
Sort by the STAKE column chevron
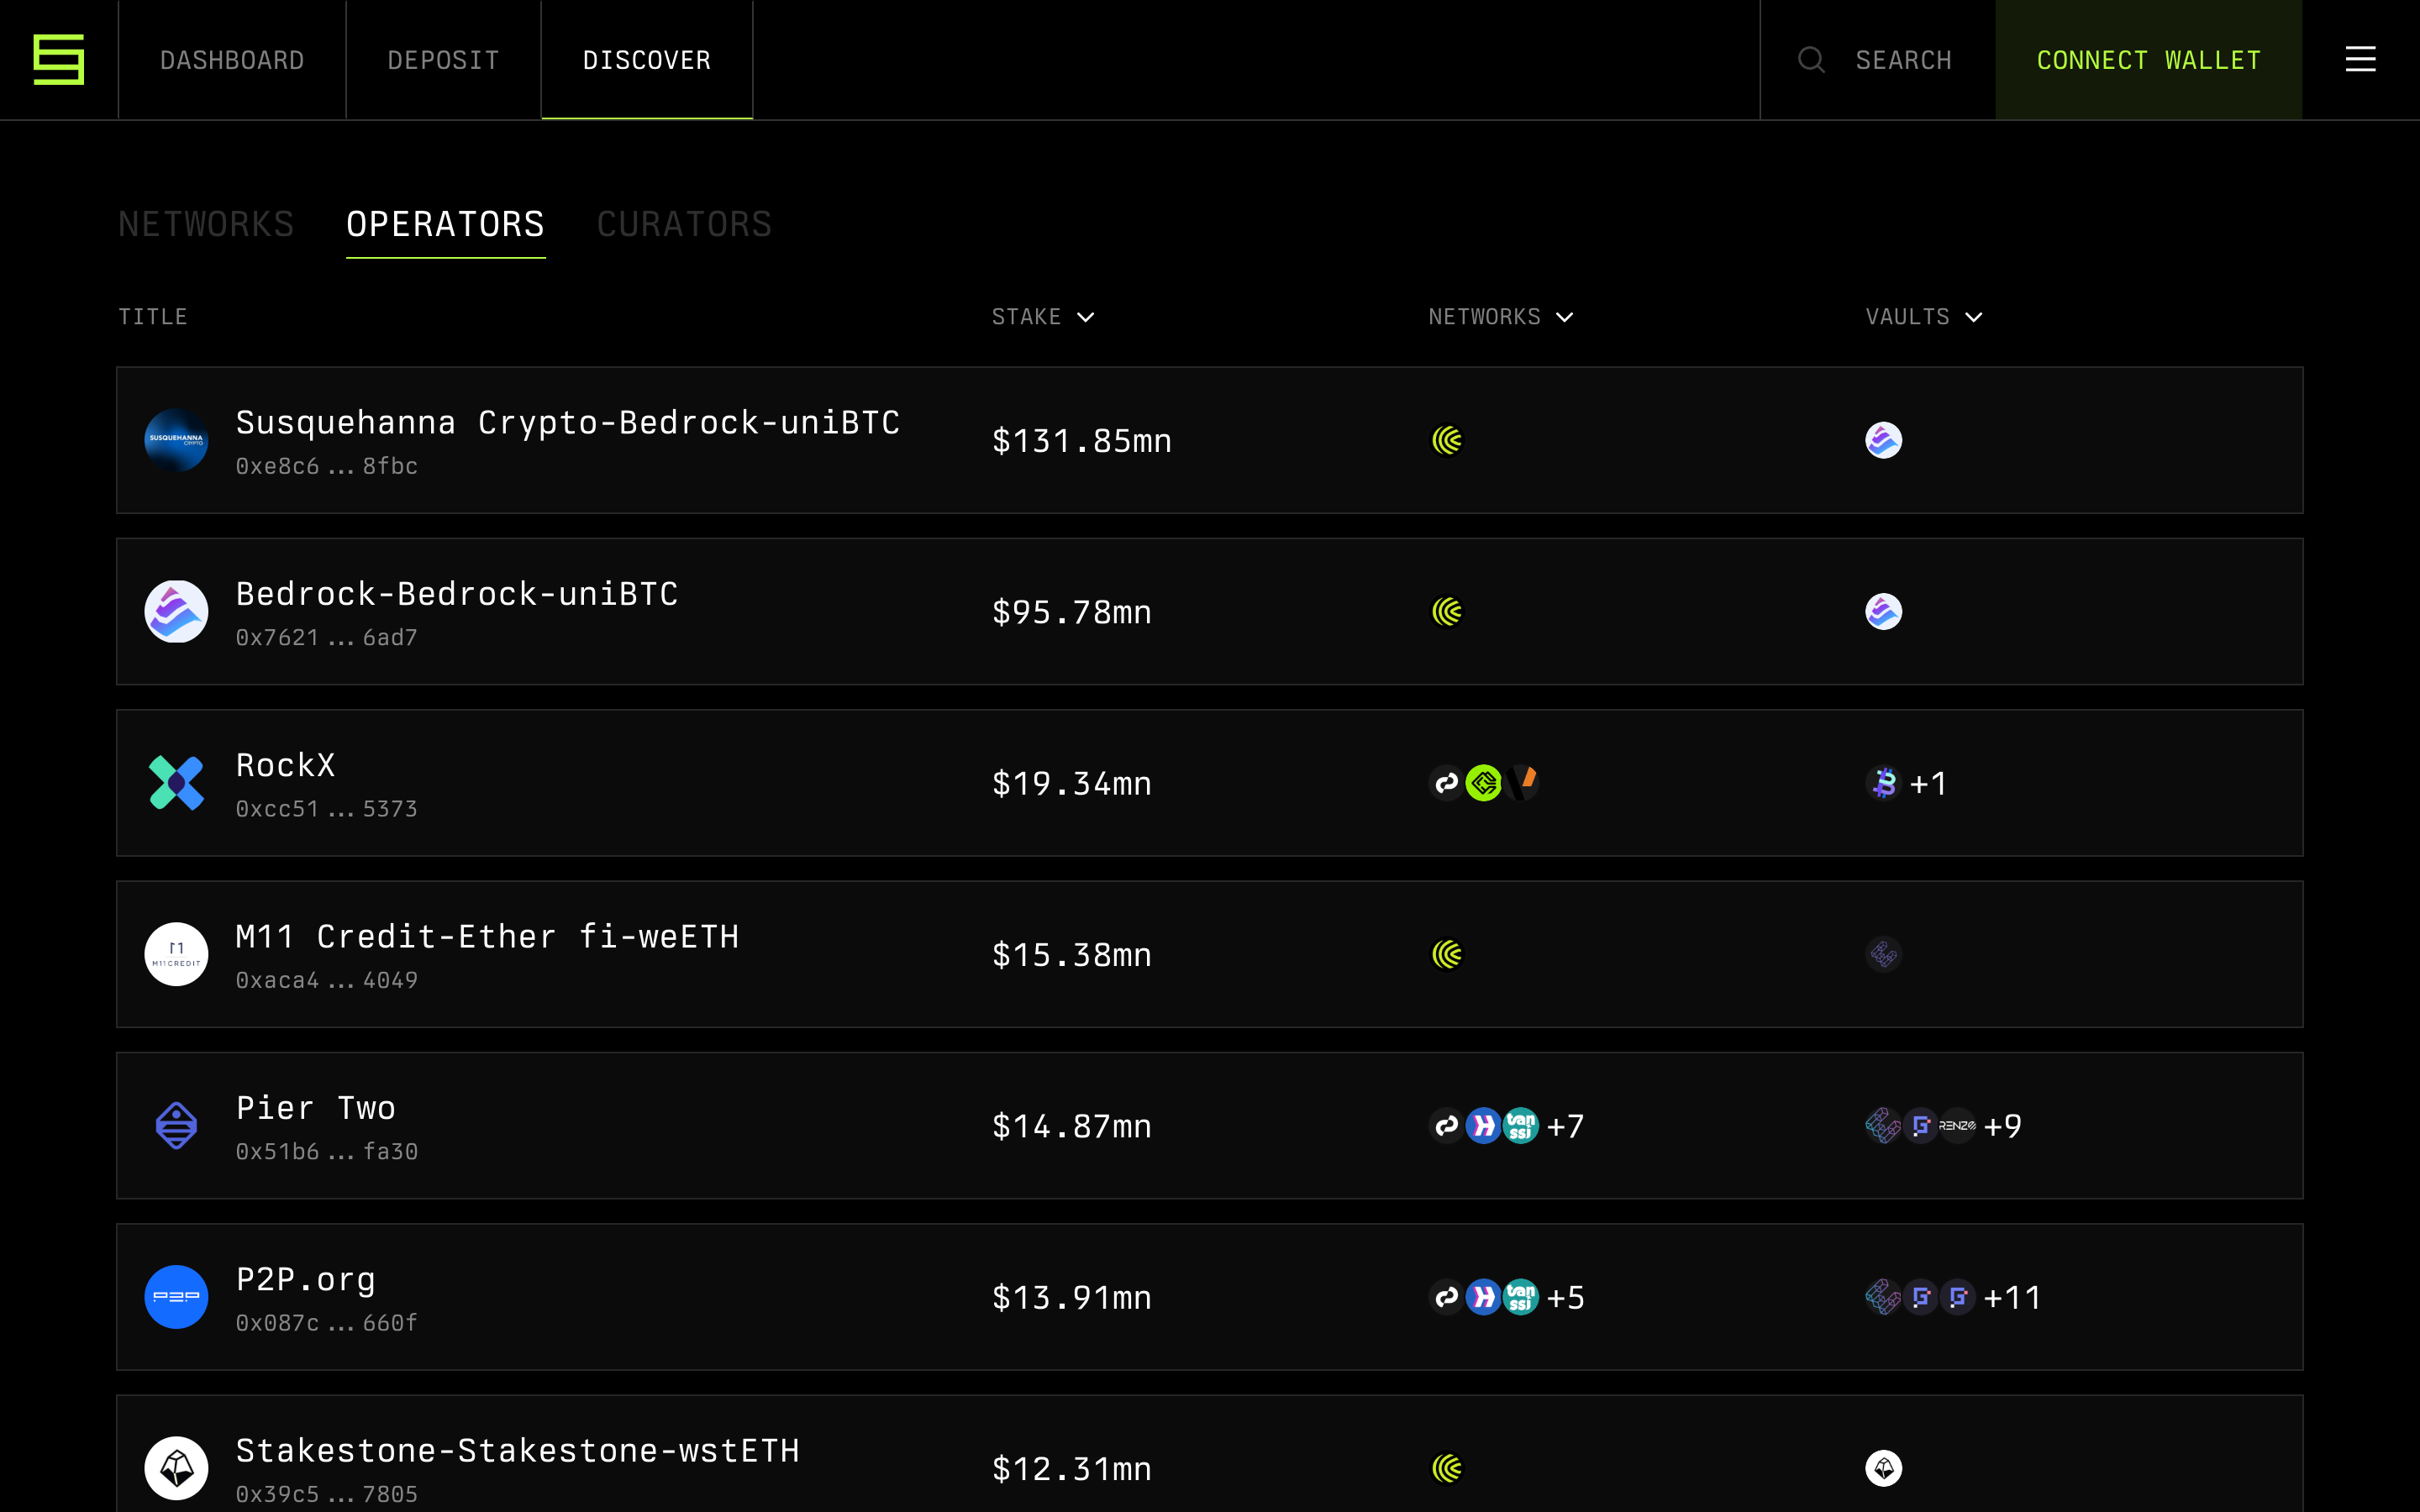(x=1086, y=317)
